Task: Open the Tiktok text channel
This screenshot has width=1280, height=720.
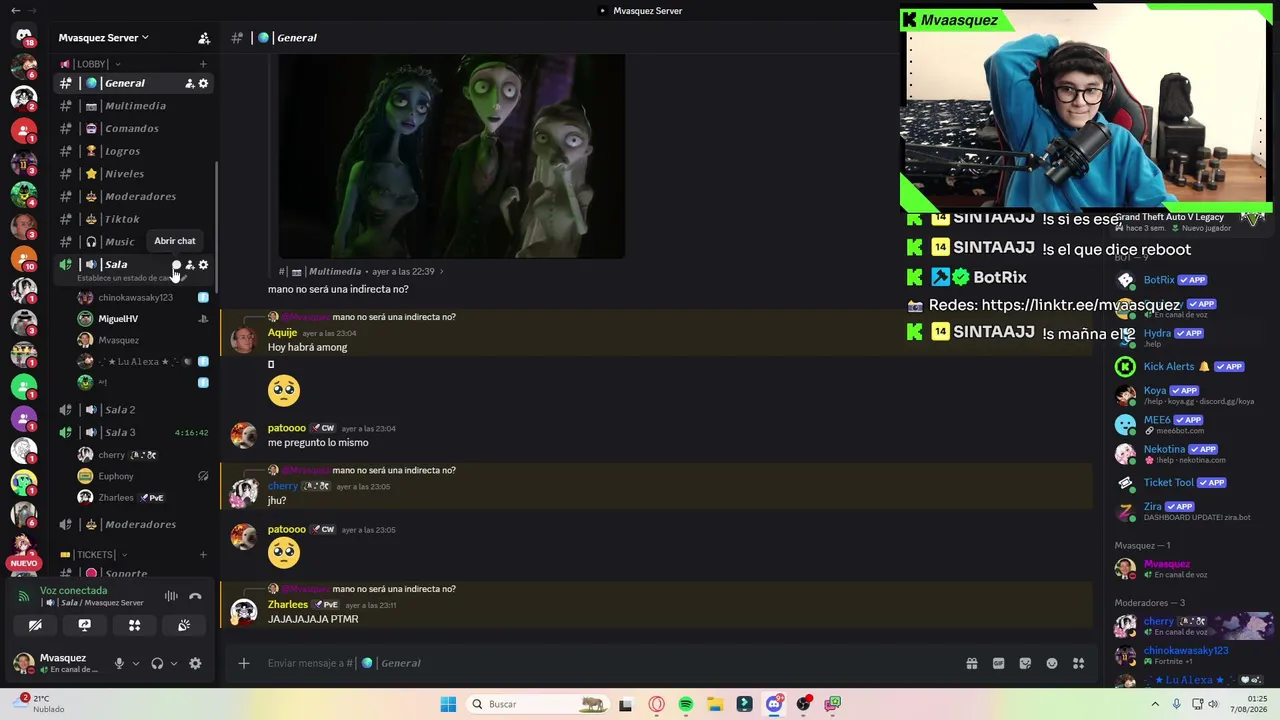Action: pos(134,219)
